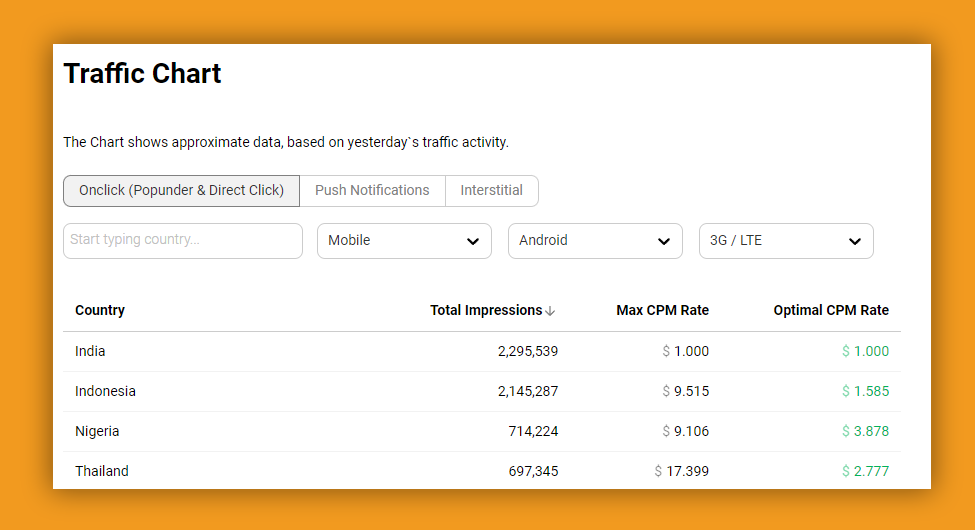Image resolution: width=975 pixels, height=530 pixels.
Task: Select the India country row
Action: point(90,351)
